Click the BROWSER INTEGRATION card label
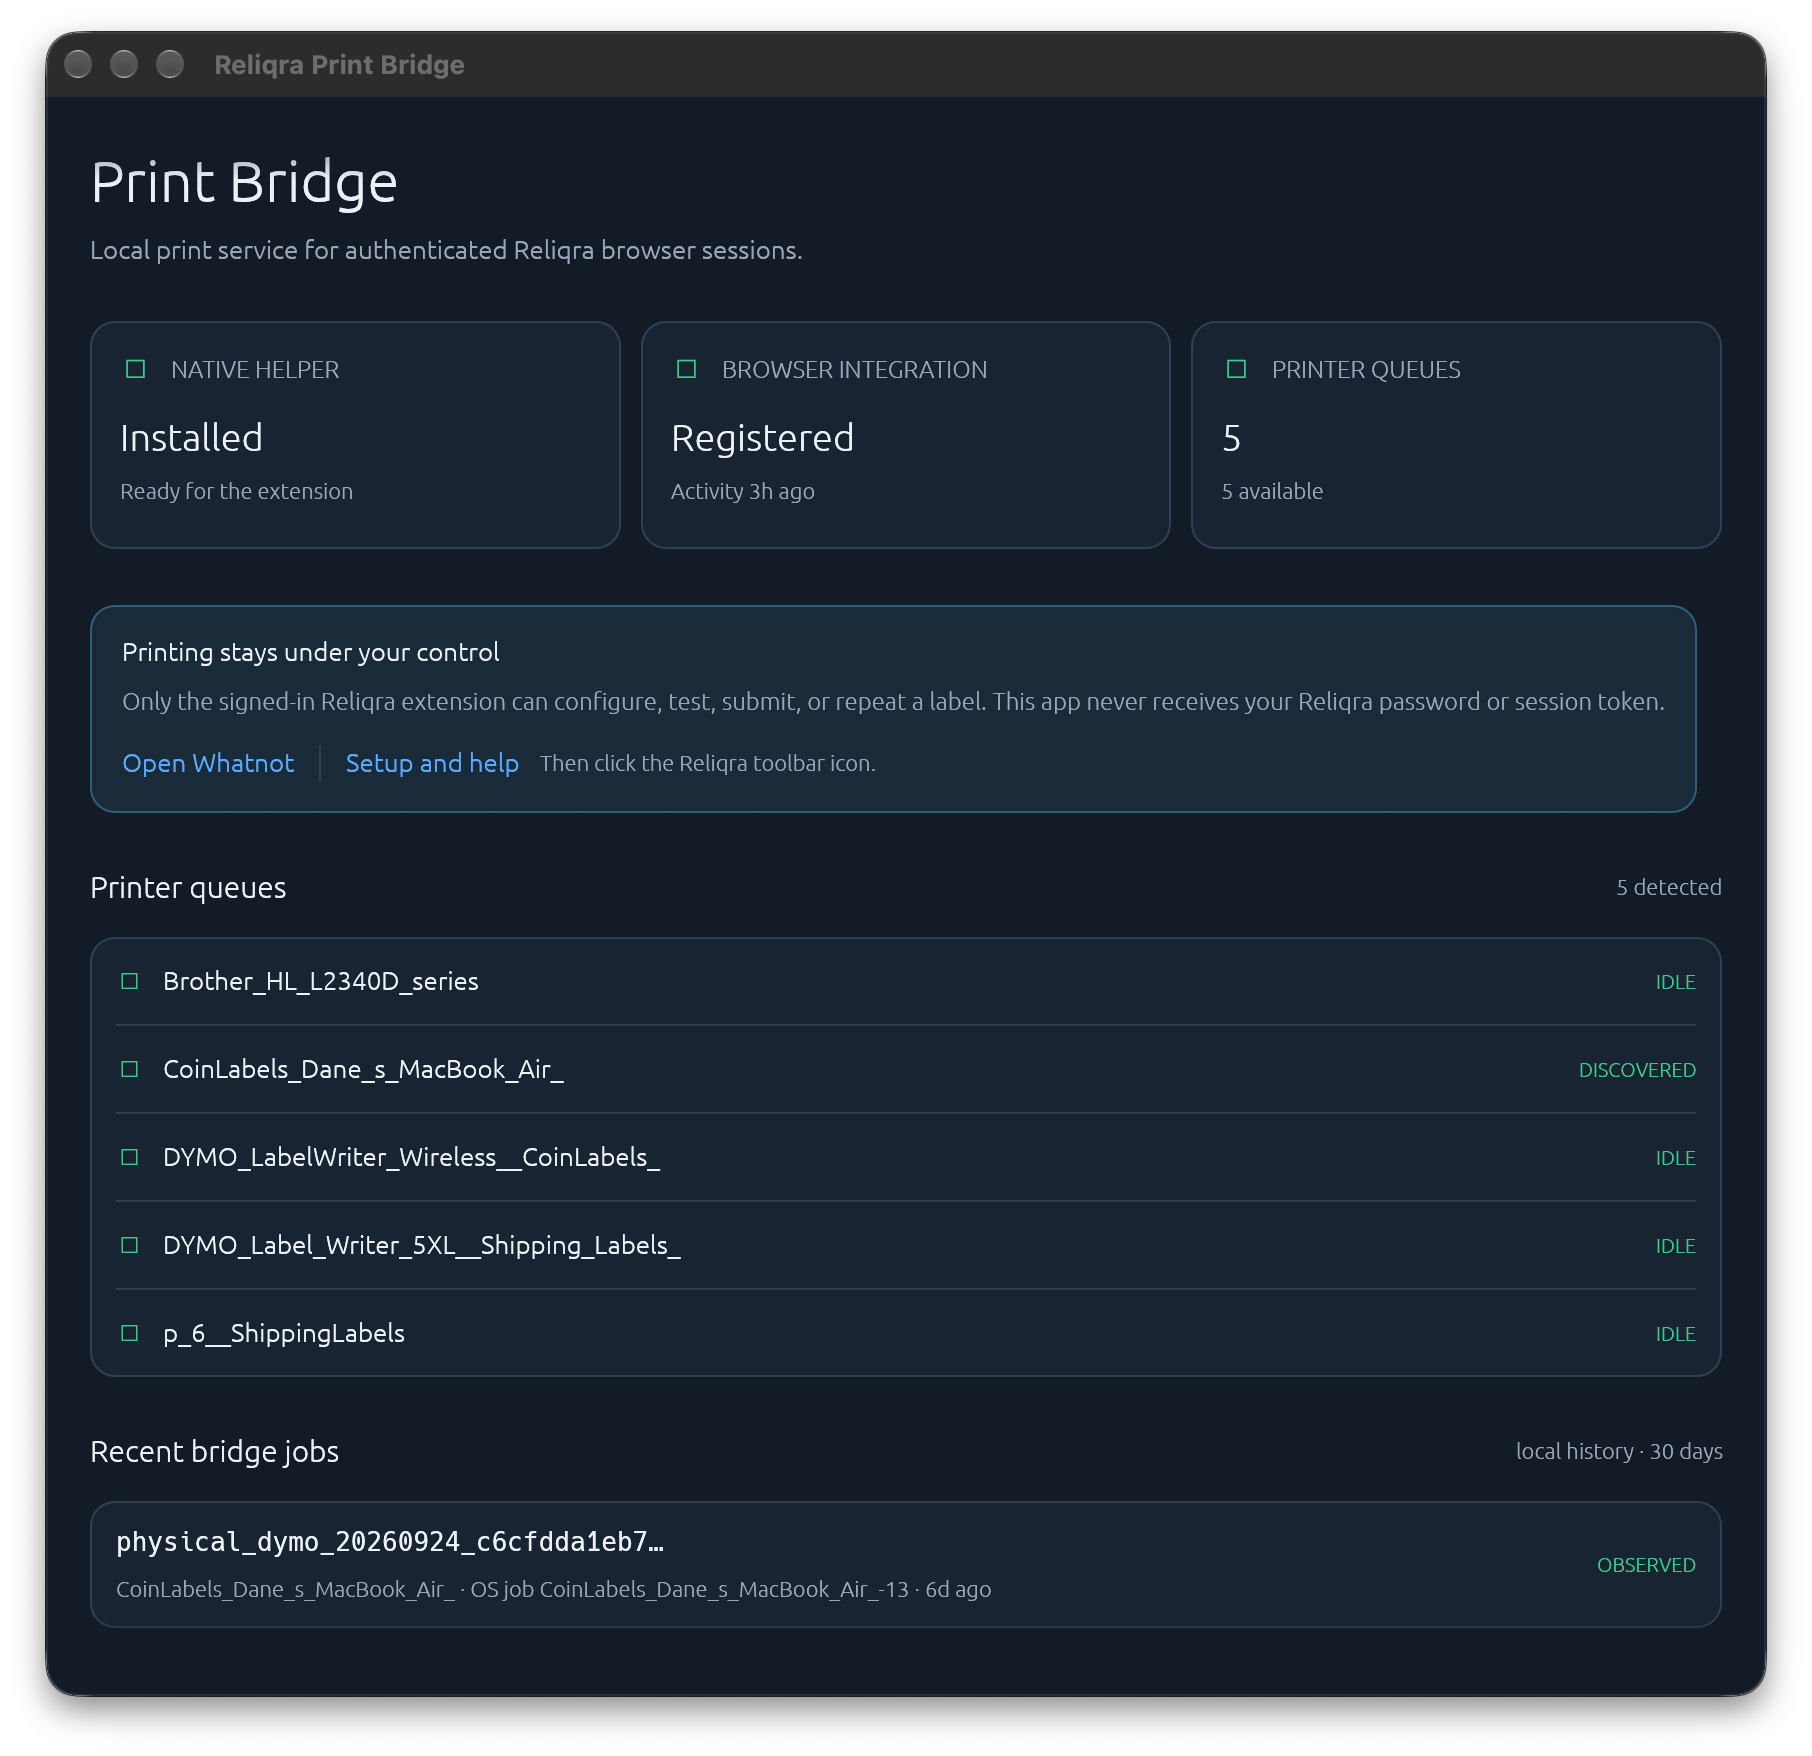This screenshot has height=1756, width=1812. point(854,370)
